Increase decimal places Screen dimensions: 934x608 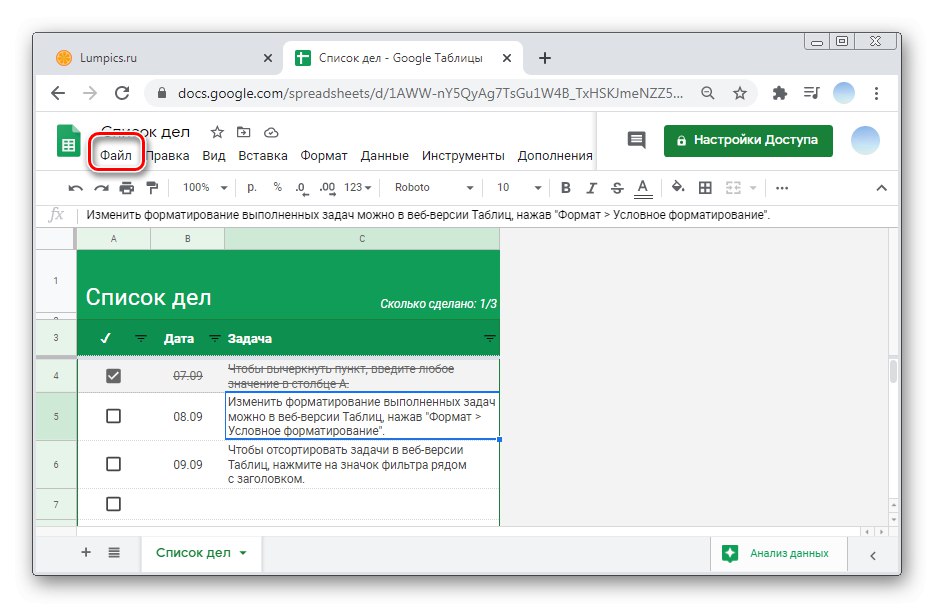(x=327, y=188)
